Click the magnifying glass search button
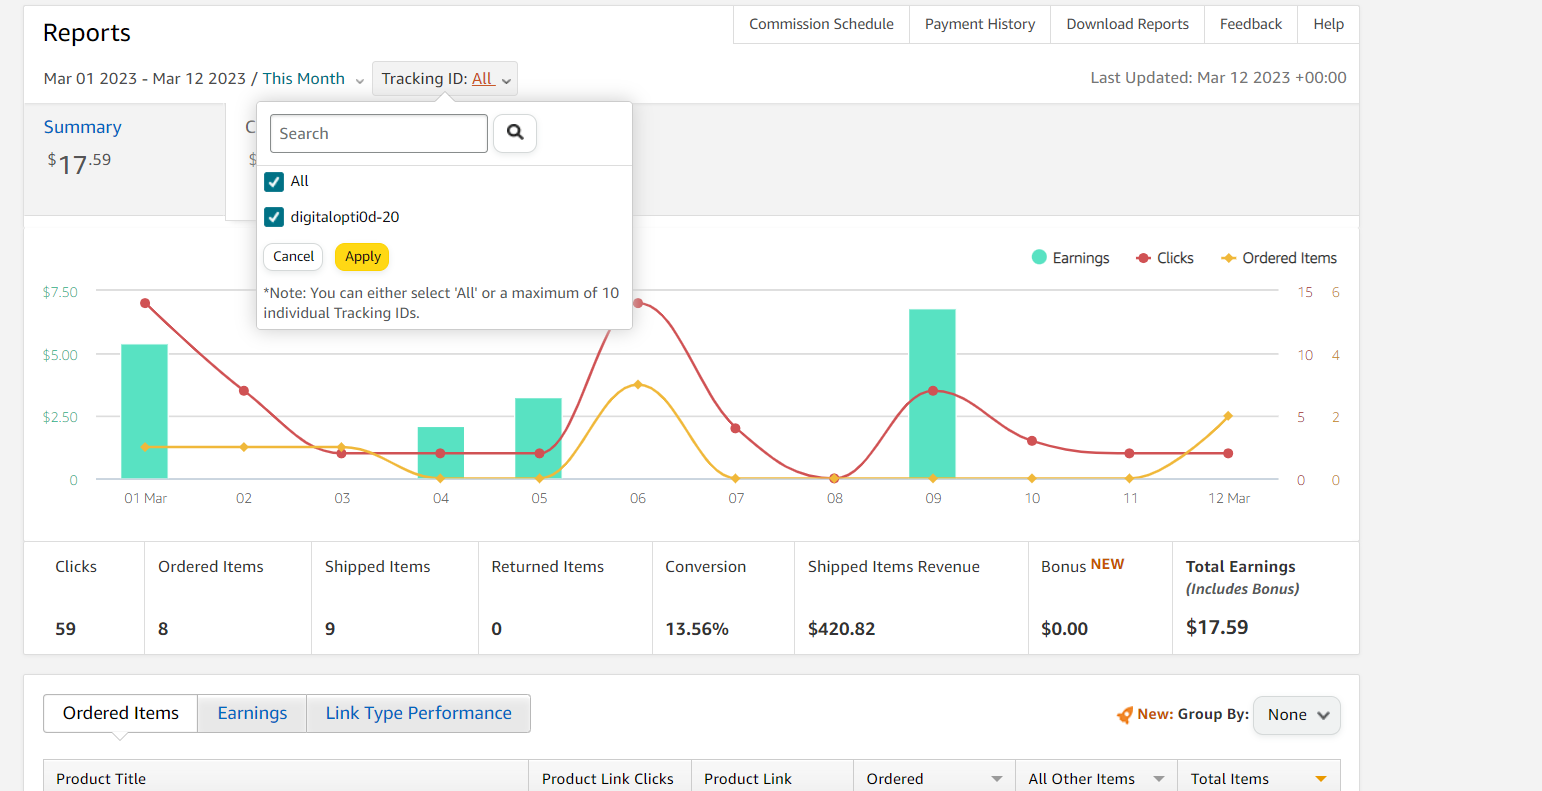The height and width of the screenshot is (791, 1542). coord(515,133)
